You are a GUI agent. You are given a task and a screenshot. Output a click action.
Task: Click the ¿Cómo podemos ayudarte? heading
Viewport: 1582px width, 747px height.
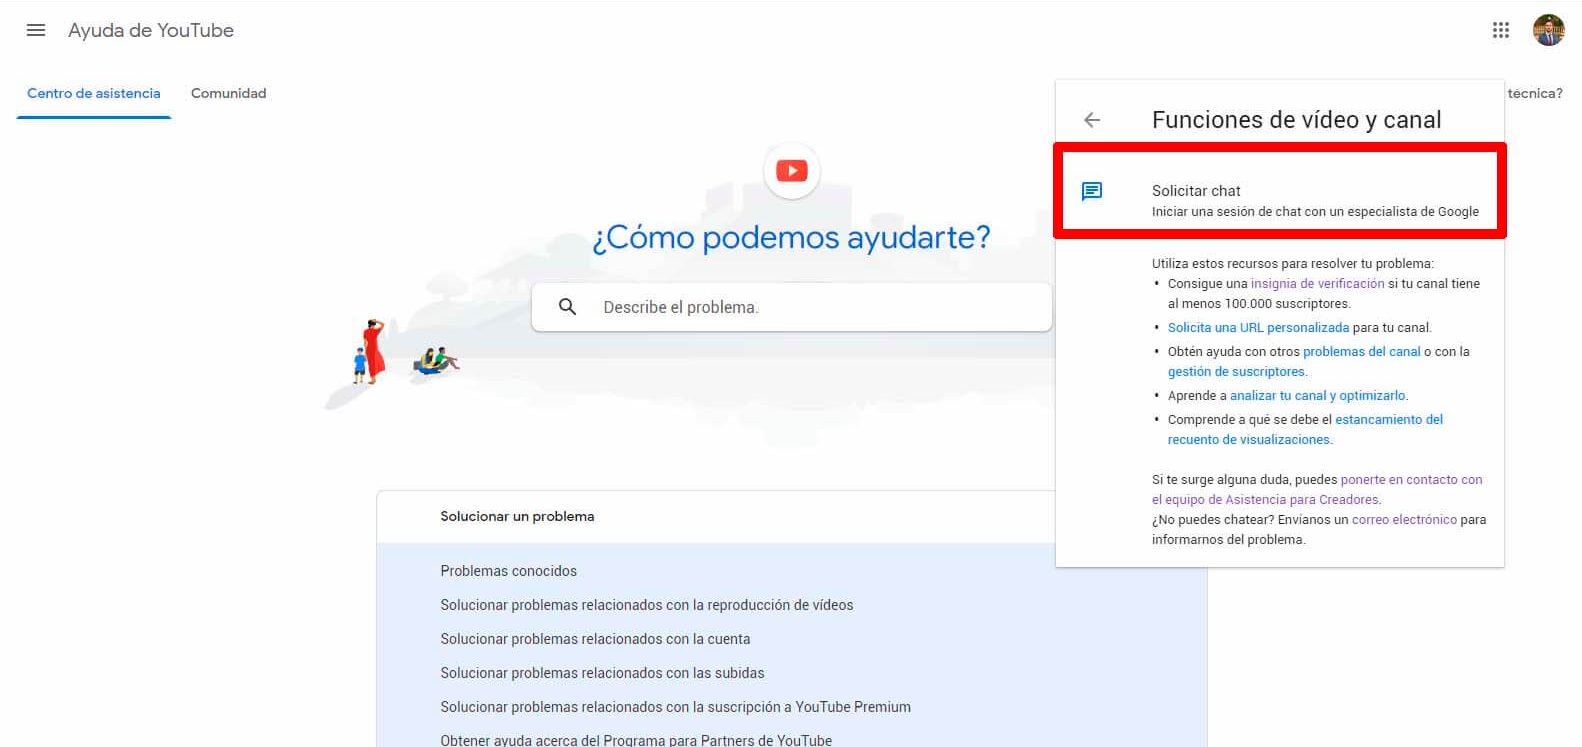[x=791, y=238]
